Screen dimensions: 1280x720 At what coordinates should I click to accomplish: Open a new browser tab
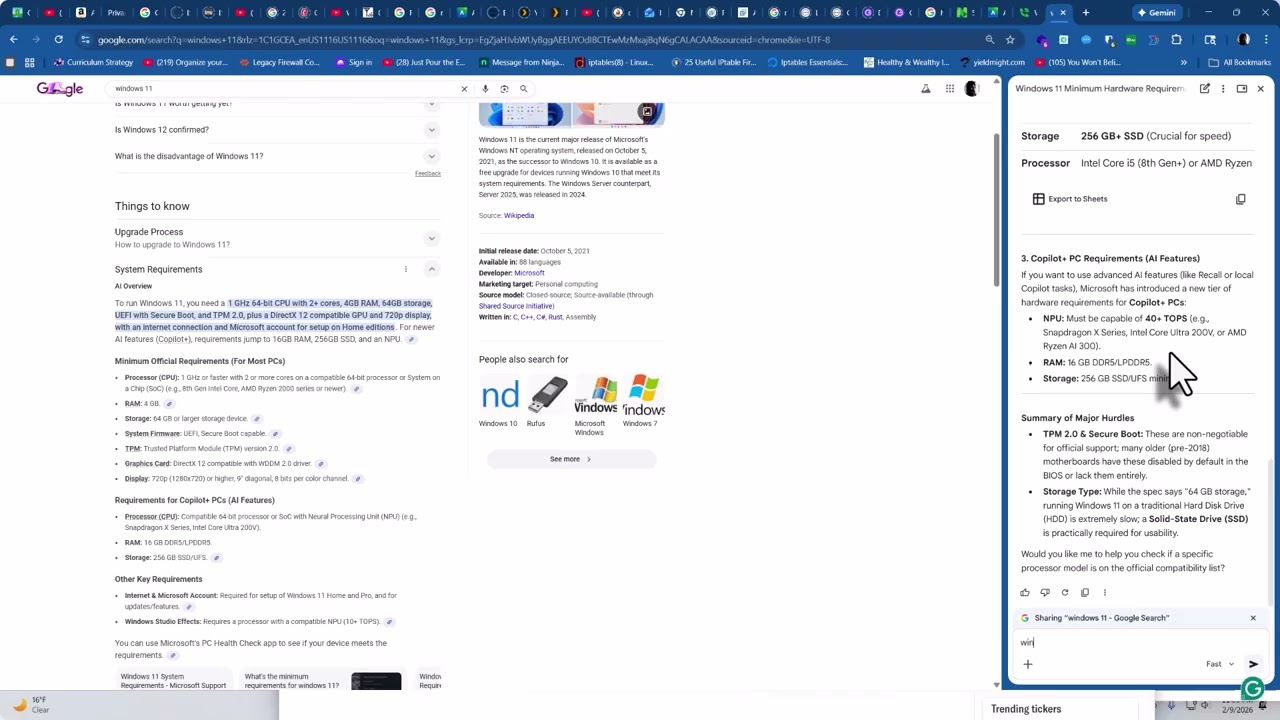pyautogui.click(x=1086, y=13)
